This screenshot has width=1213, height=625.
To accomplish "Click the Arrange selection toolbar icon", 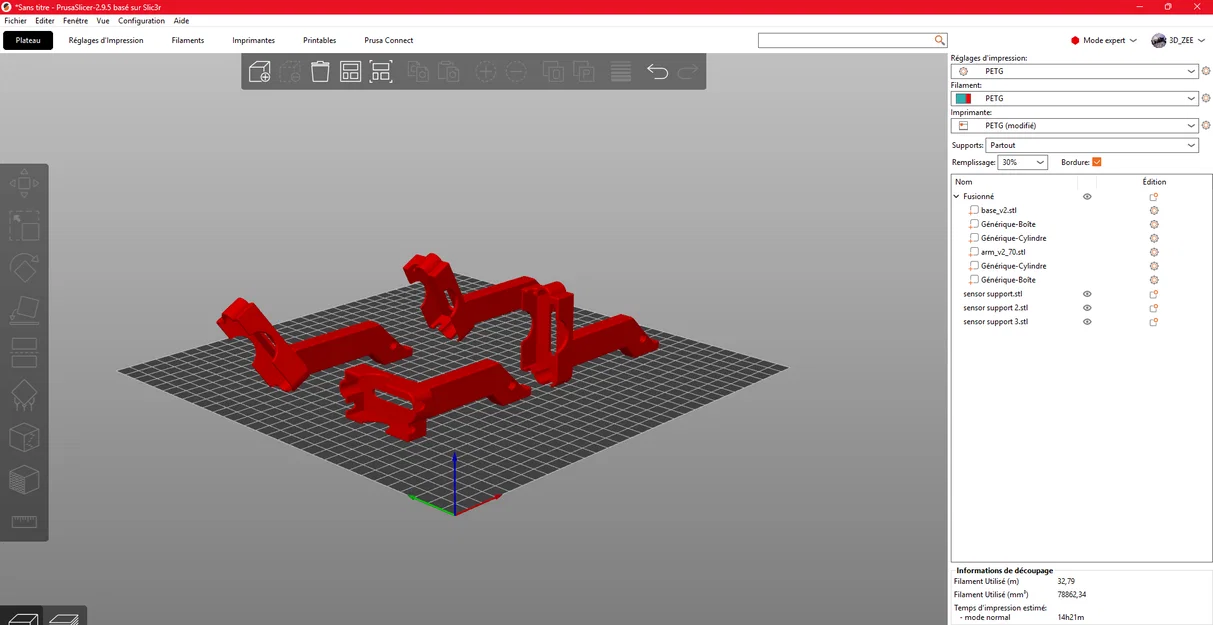I will click(x=381, y=71).
